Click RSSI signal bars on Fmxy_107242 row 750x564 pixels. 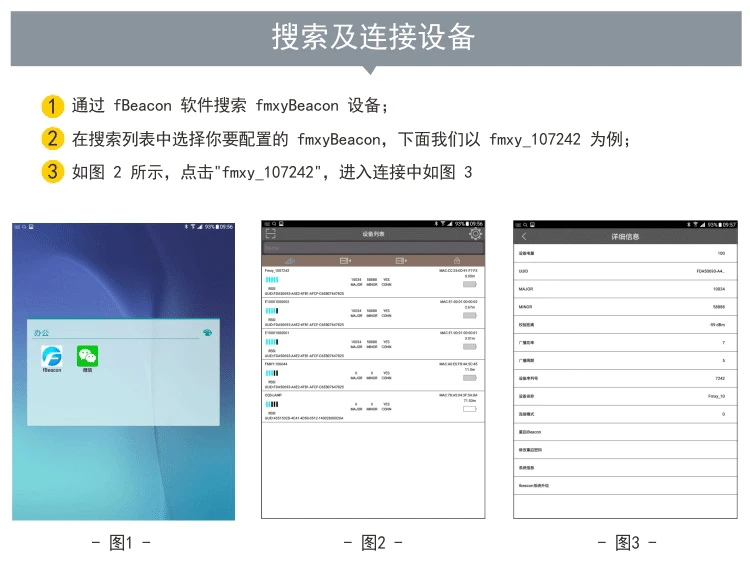tap(272, 279)
